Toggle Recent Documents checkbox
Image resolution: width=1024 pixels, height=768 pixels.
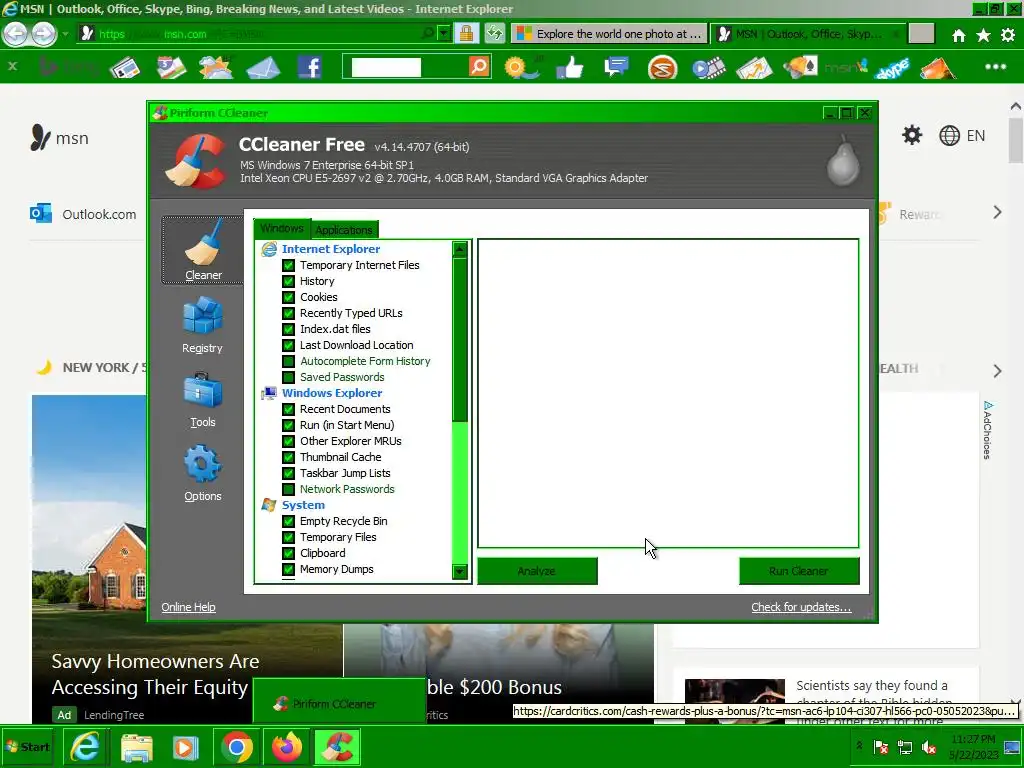point(288,409)
